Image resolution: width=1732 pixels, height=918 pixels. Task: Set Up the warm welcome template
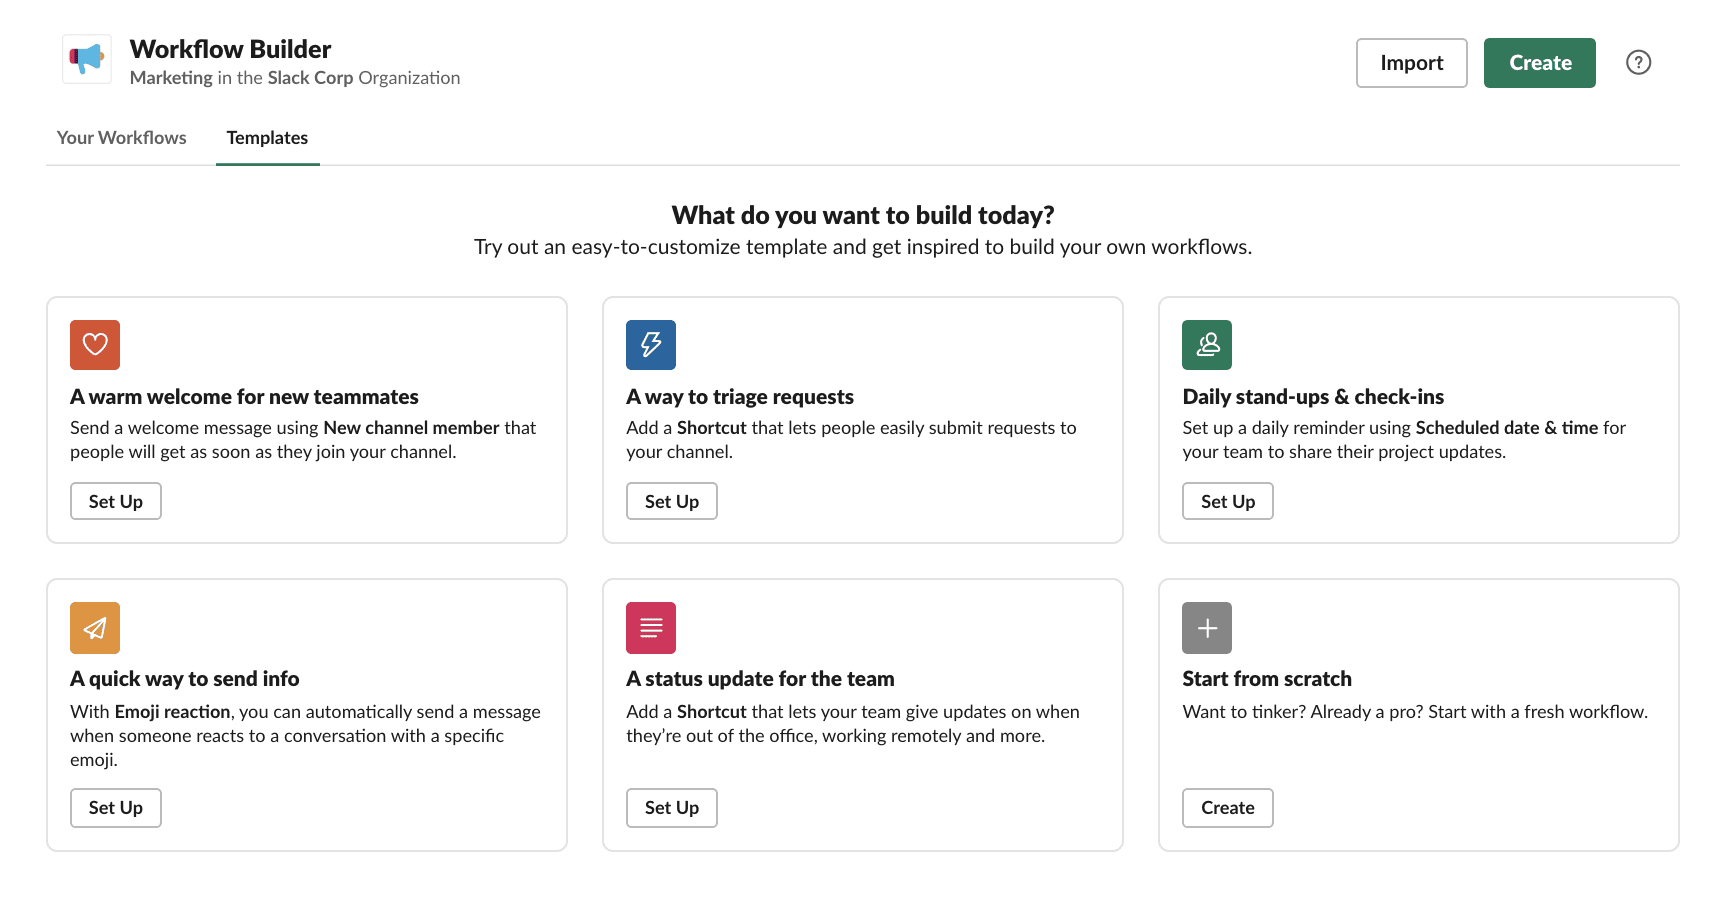coord(115,500)
